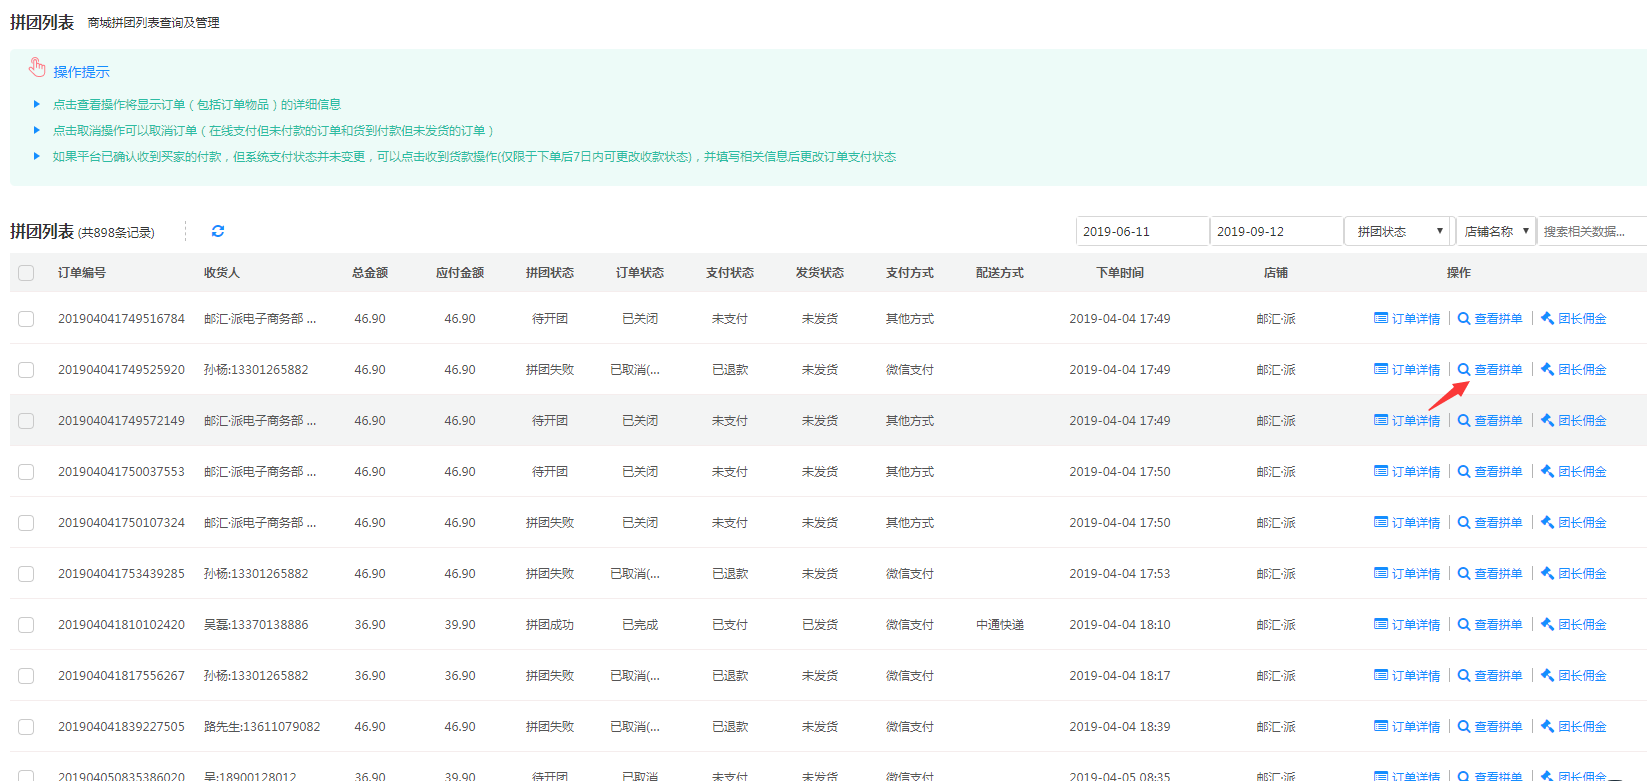Click the 下单时间 column header
This screenshot has width=1647, height=781.
[x=1119, y=273]
